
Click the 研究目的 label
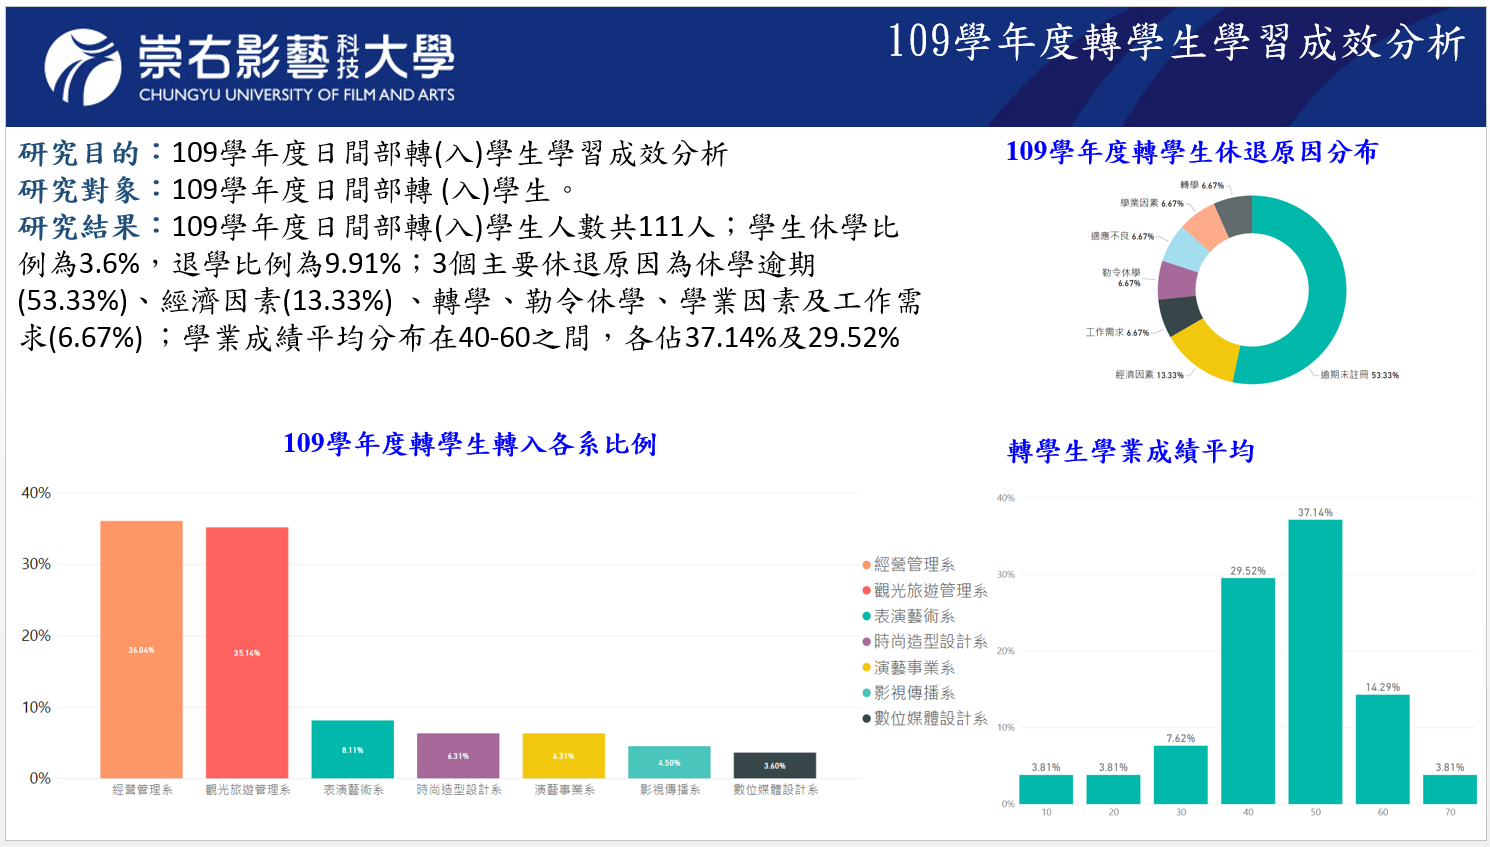pos(79,154)
